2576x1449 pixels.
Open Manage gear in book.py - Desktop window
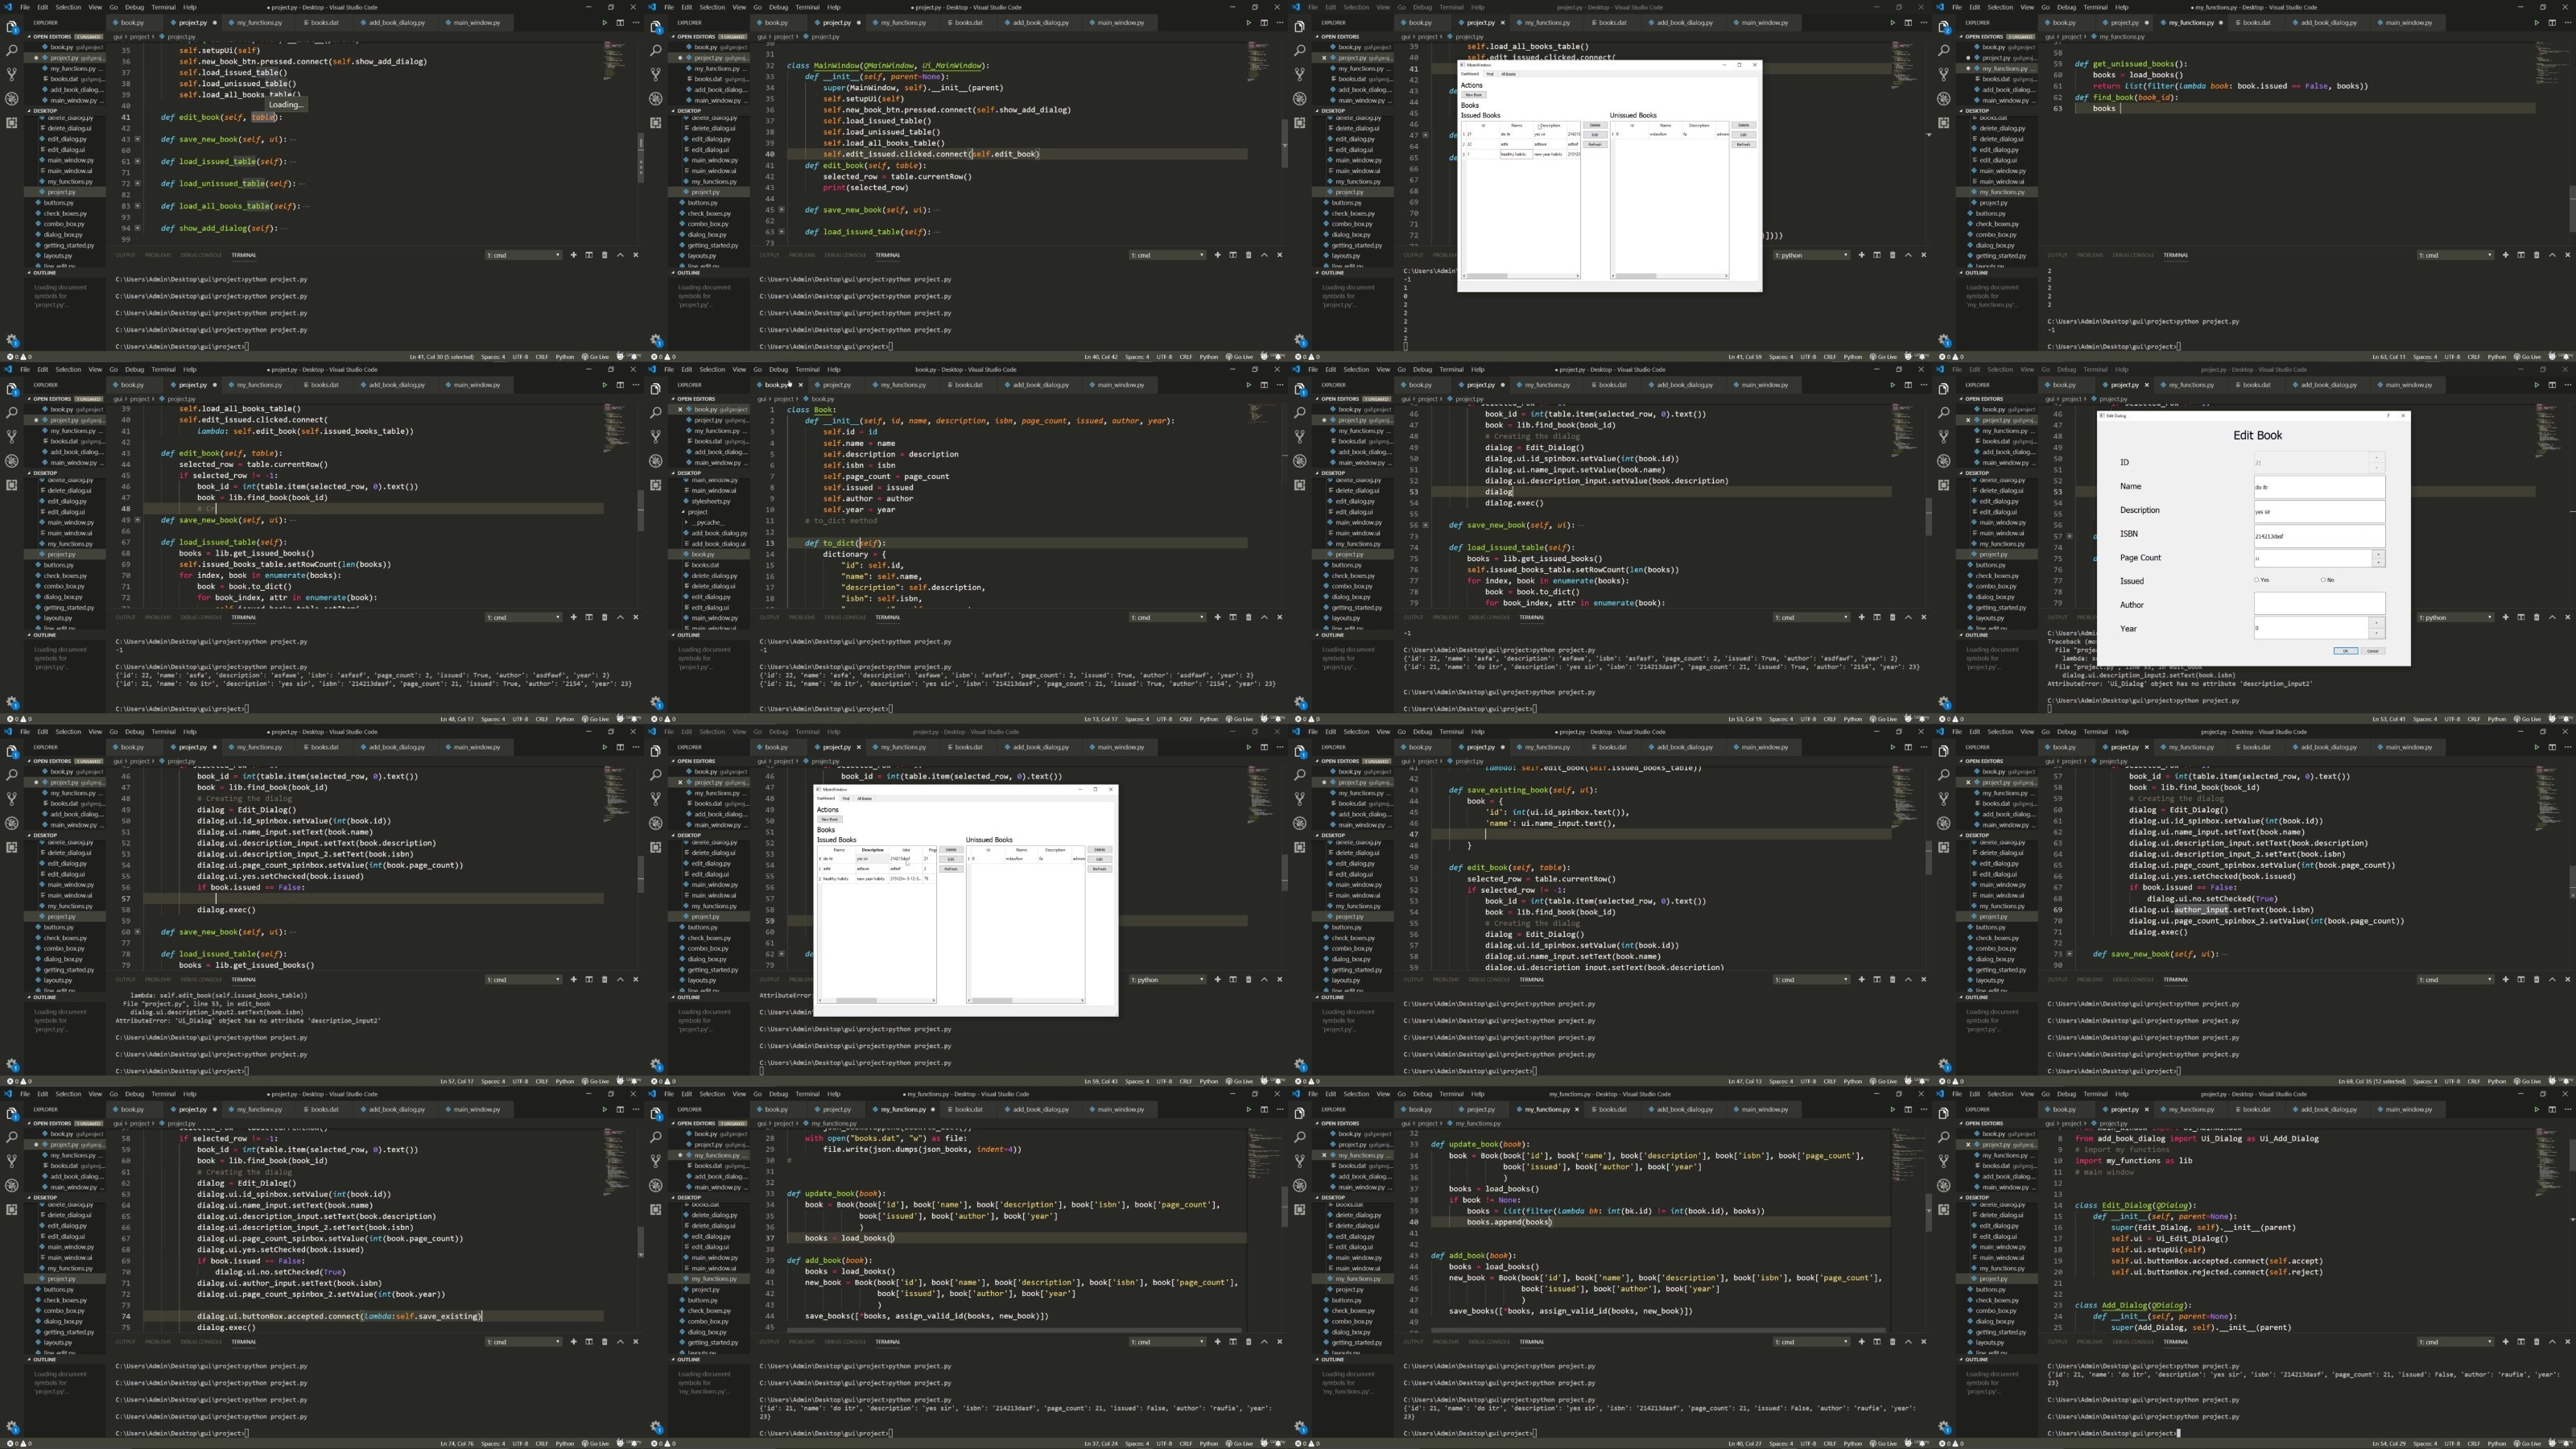(656, 703)
